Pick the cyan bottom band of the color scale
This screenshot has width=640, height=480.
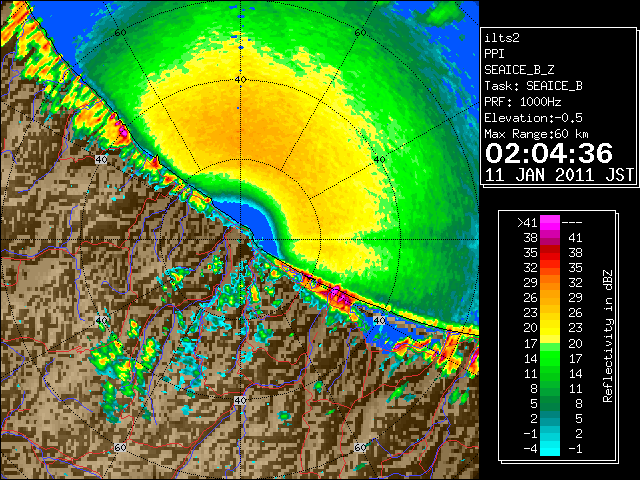550,449
